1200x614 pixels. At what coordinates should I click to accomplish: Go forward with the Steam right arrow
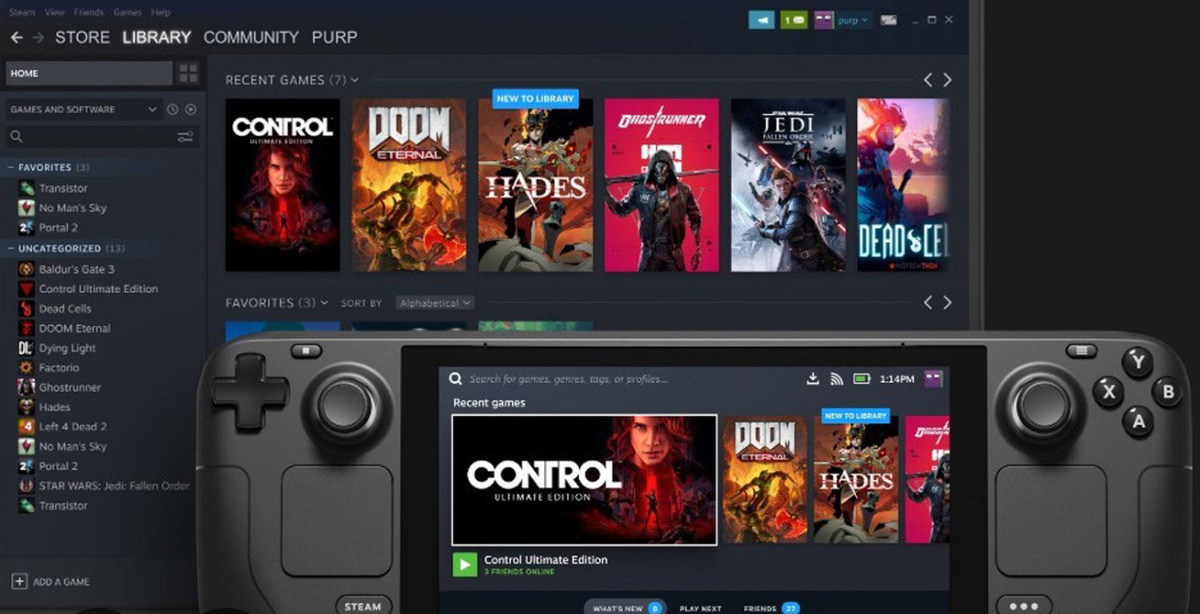[38, 37]
